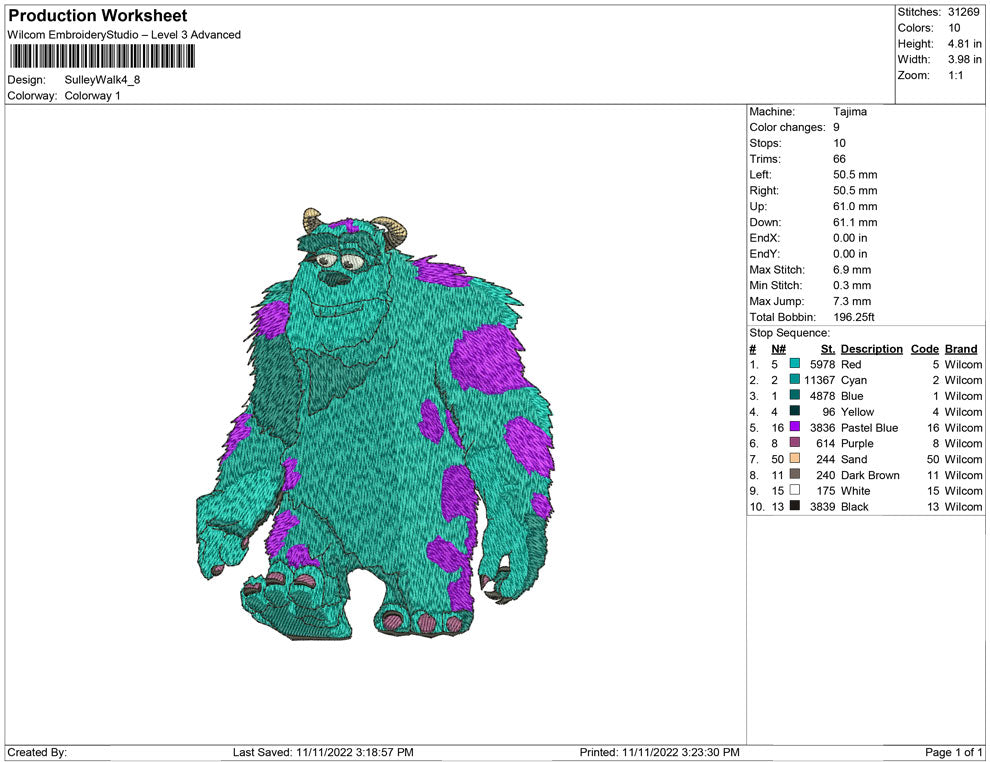Image resolution: width=990 pixels, height=762 pixels.
Task: Click the stitch count '5978' for Red
Action: [x=823, y=364]
